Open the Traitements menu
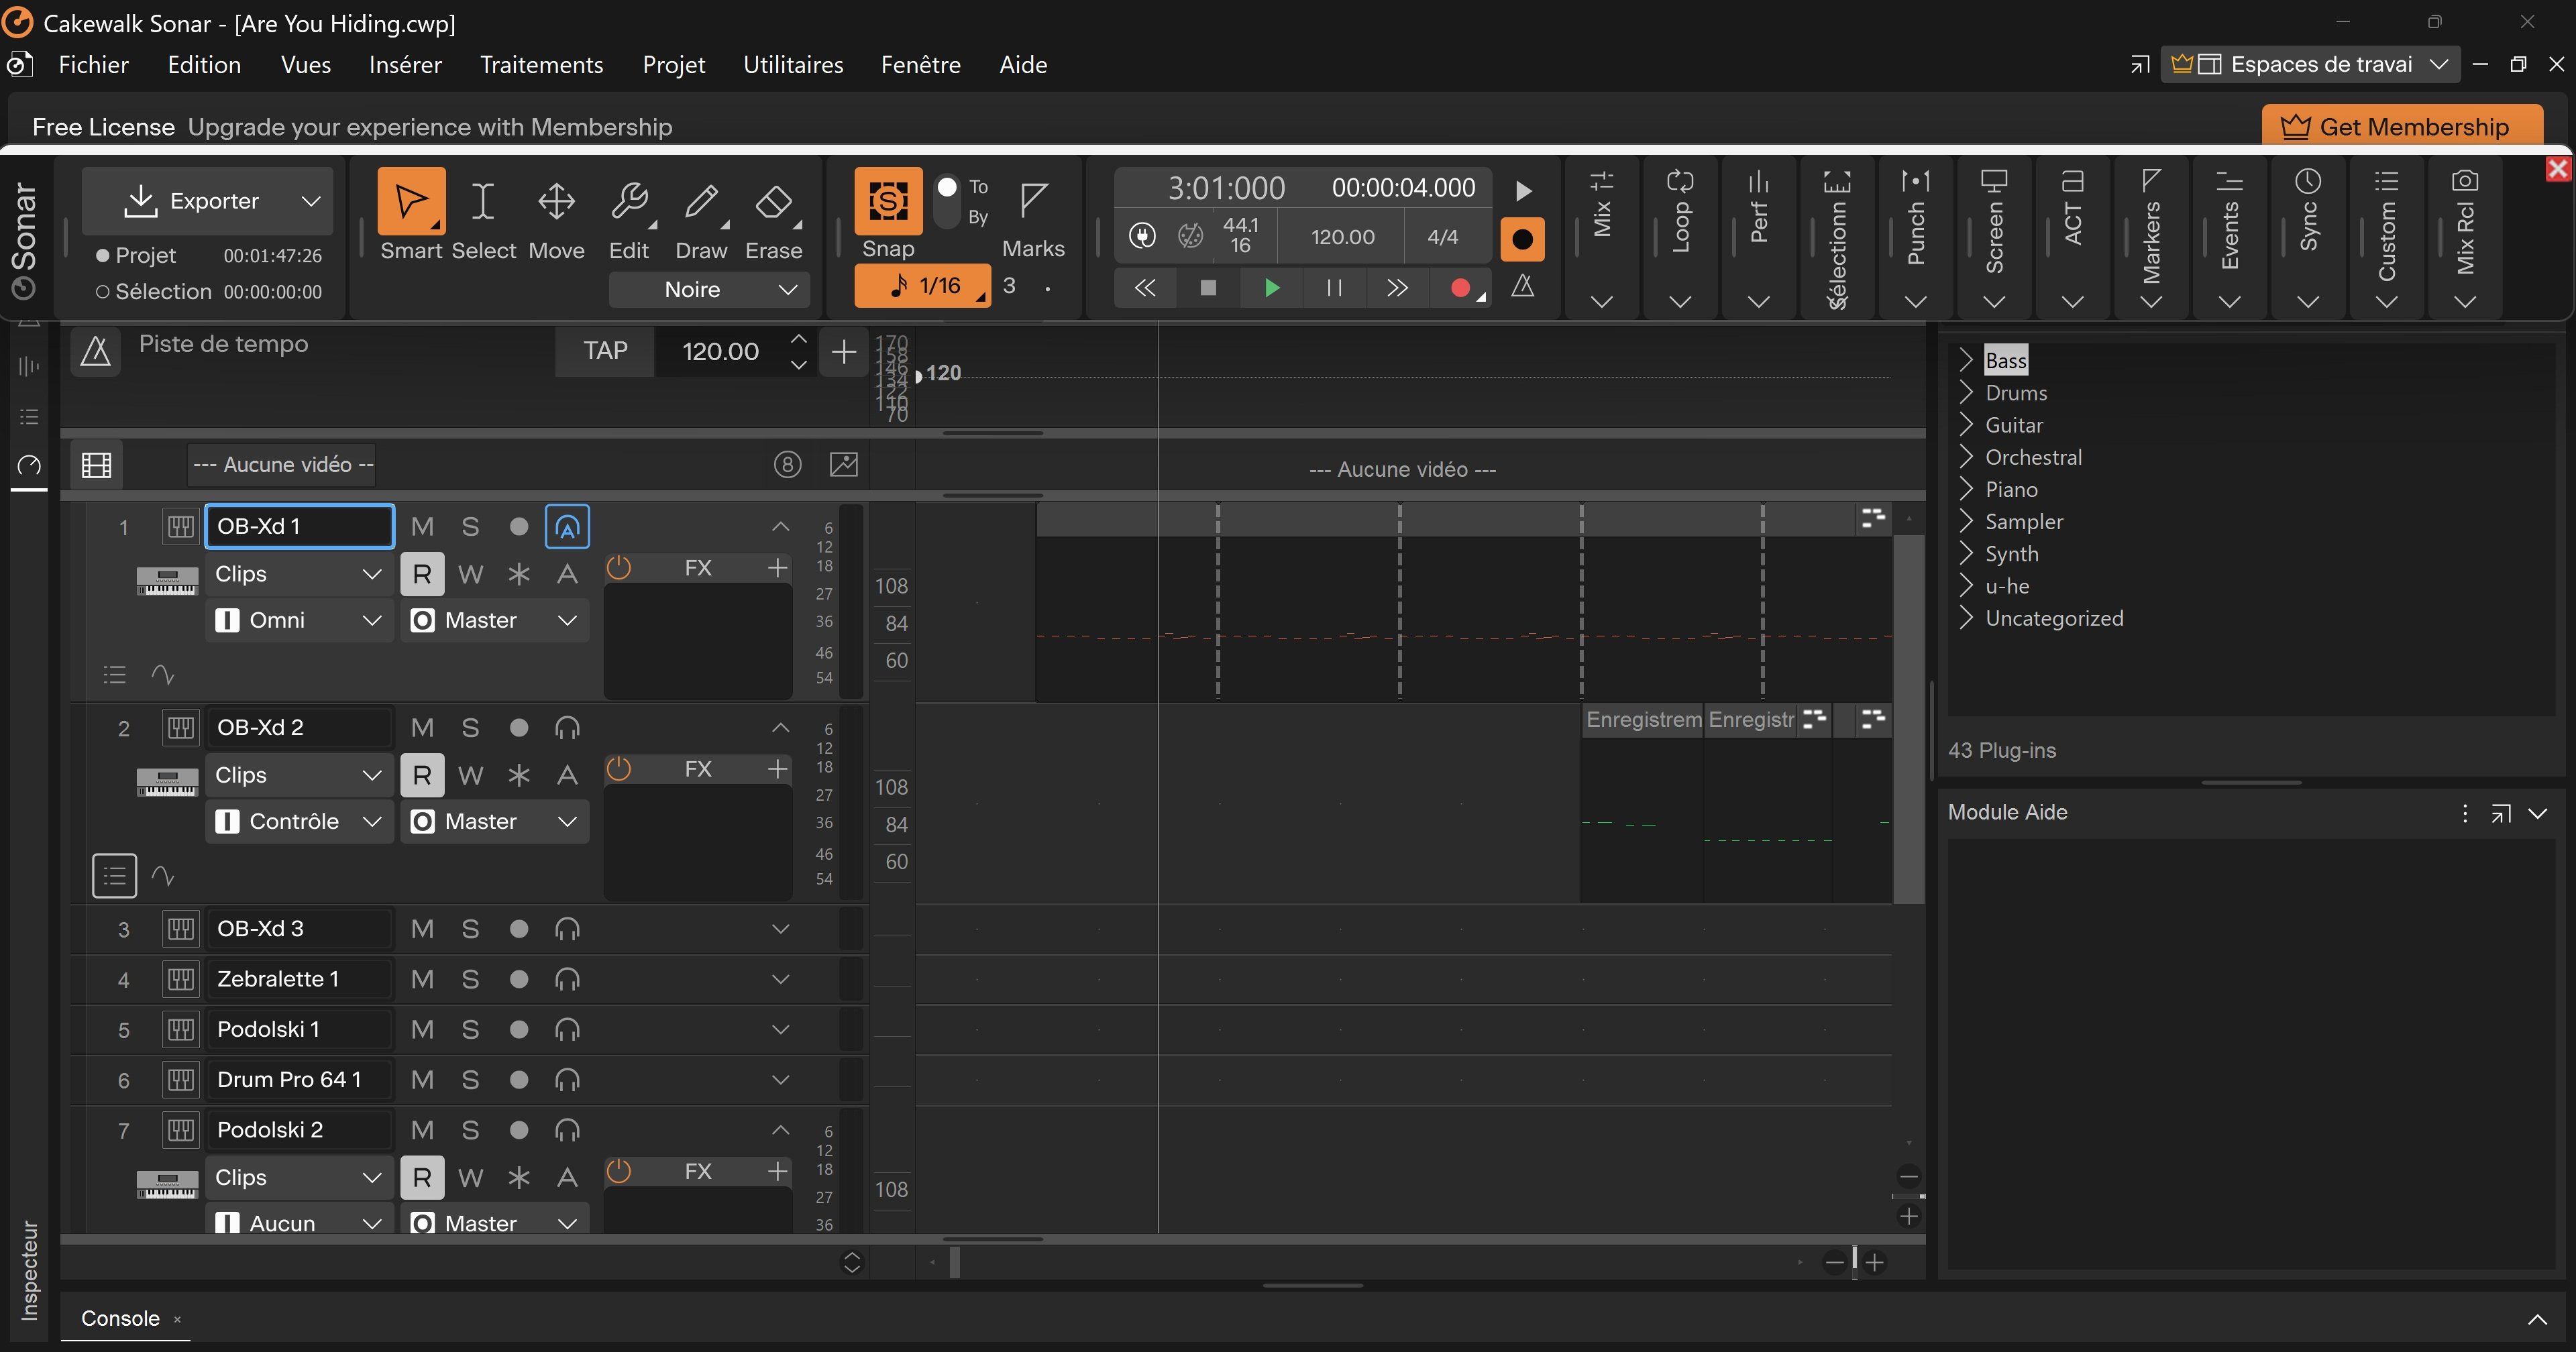2576x1352 pixels. click(x=541, y=65)
